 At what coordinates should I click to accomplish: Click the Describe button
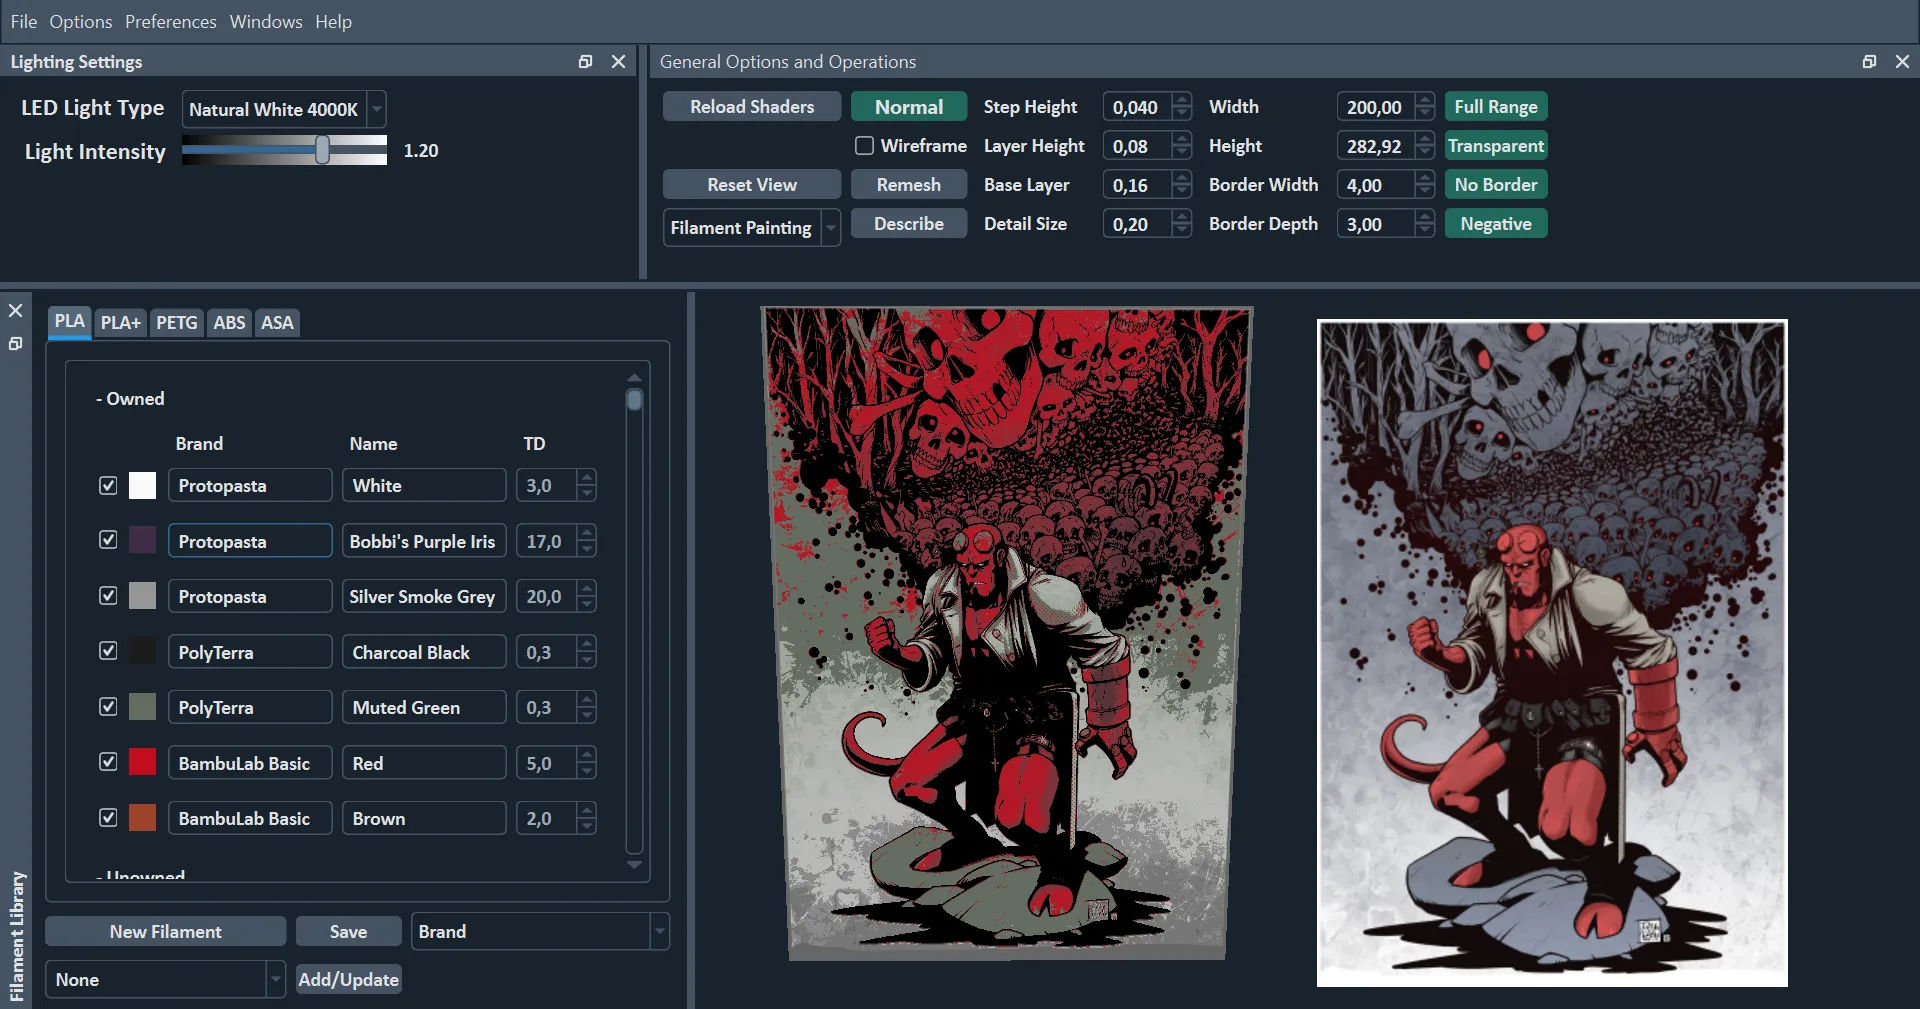(x=909, y=224)
